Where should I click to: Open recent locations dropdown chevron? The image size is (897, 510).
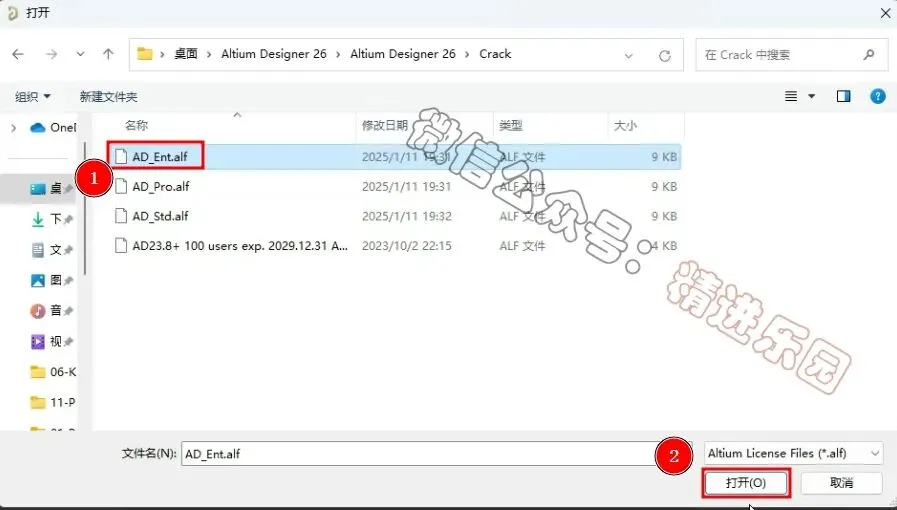[80, 54]
